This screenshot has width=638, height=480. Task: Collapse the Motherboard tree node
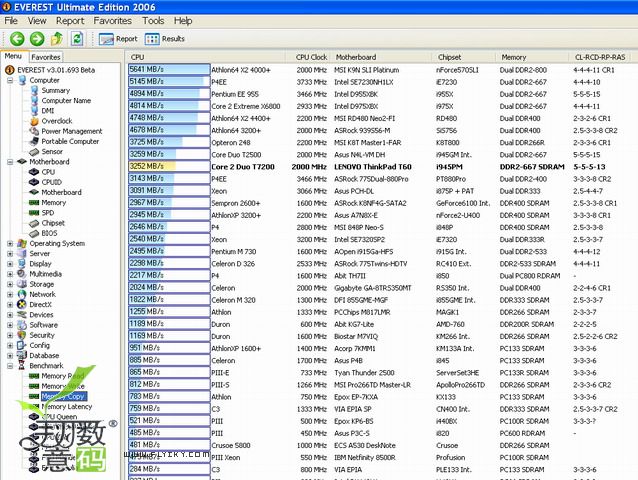pyautogui.click(x=10, y=162)
